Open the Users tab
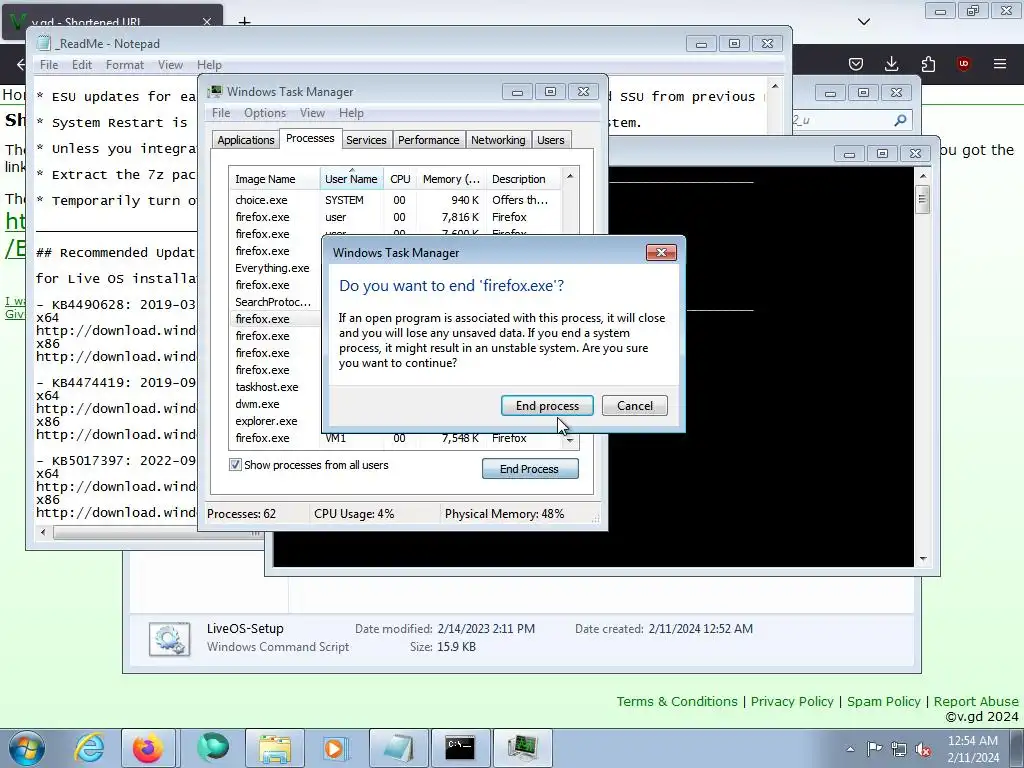 click(551, 140)
